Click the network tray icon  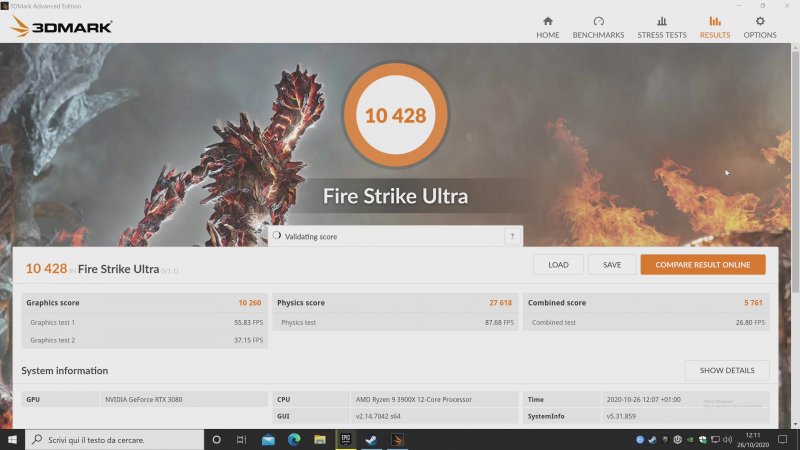pos(715,439)
